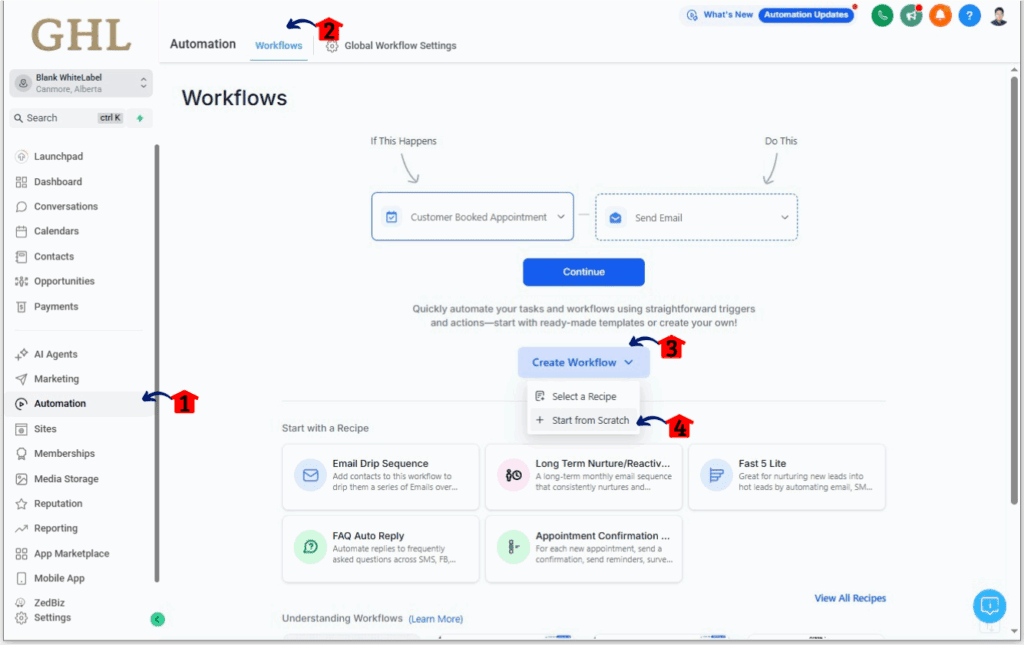Click the Automation Updates badge

[806, 14]
